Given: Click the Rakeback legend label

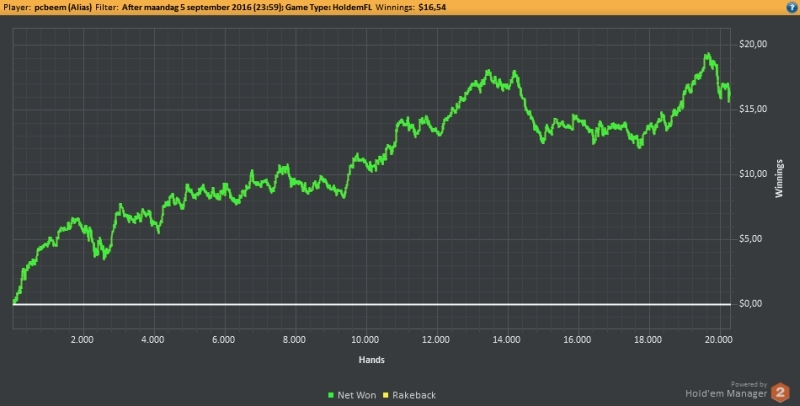Looking at the screenshot, I should click(414, 395).
